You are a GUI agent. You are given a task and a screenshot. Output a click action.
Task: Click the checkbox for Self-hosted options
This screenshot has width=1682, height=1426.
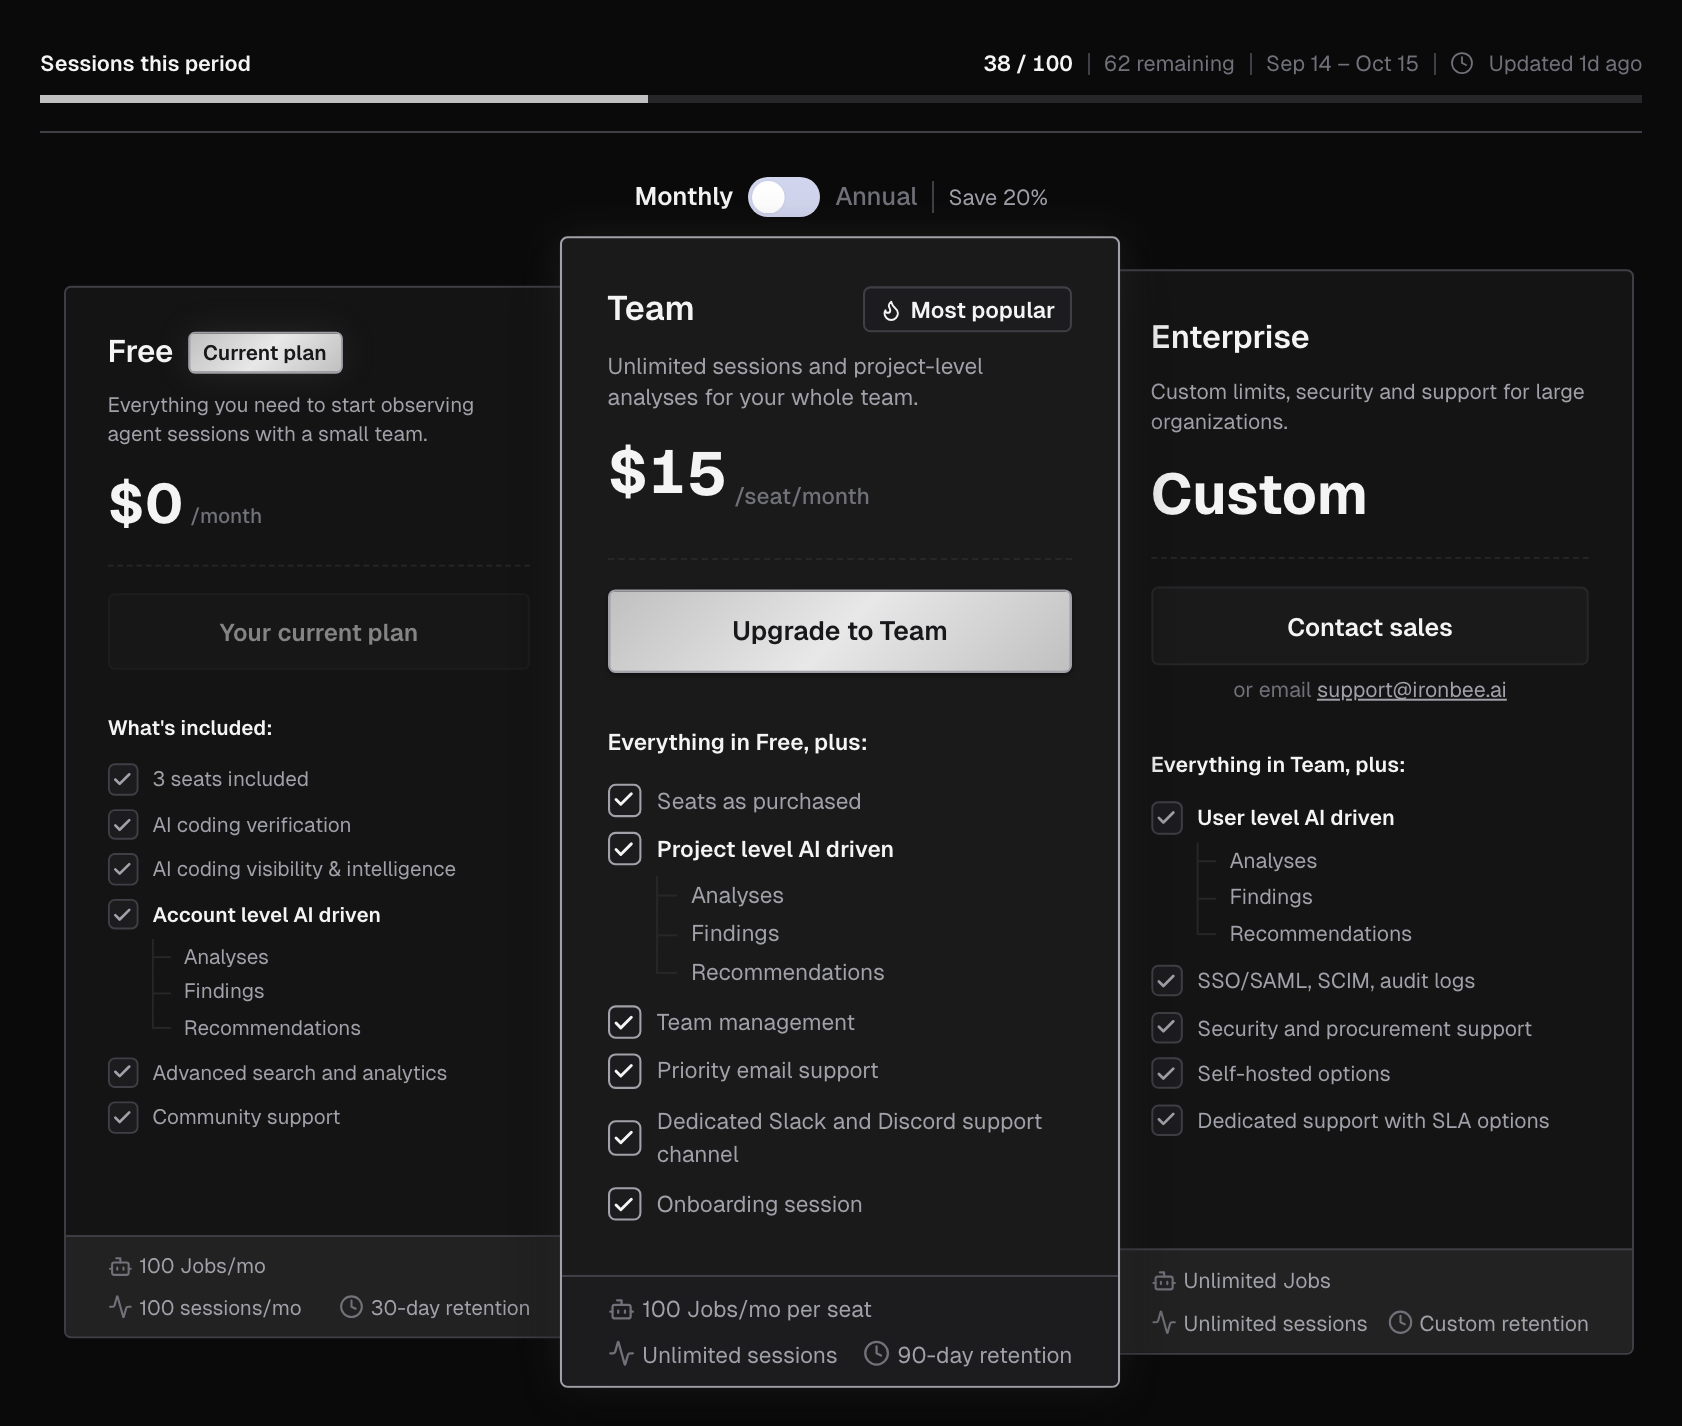coord(1167,1074)
